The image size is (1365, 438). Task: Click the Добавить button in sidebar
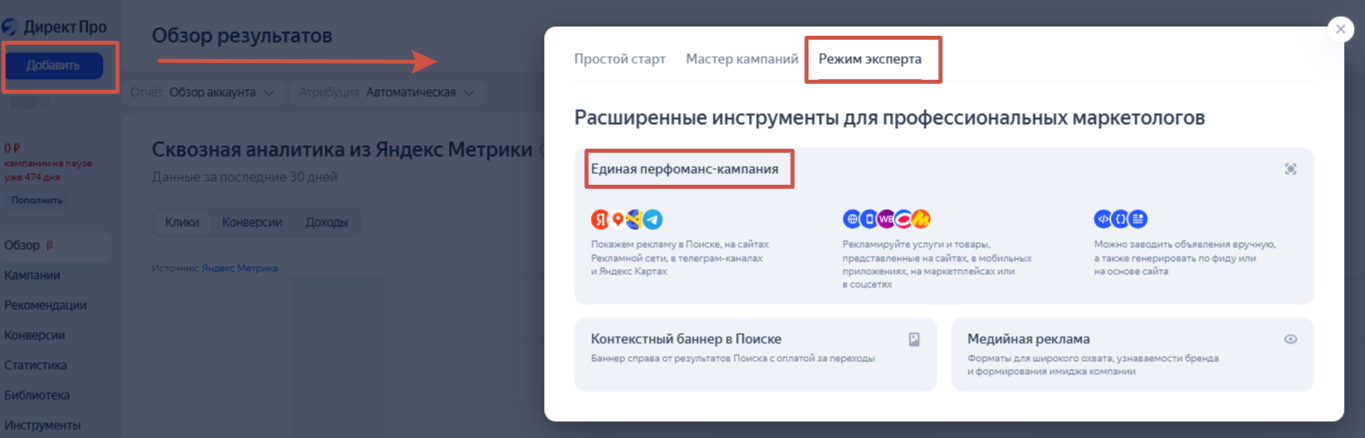pyautogui.click(x=54, y=66)
